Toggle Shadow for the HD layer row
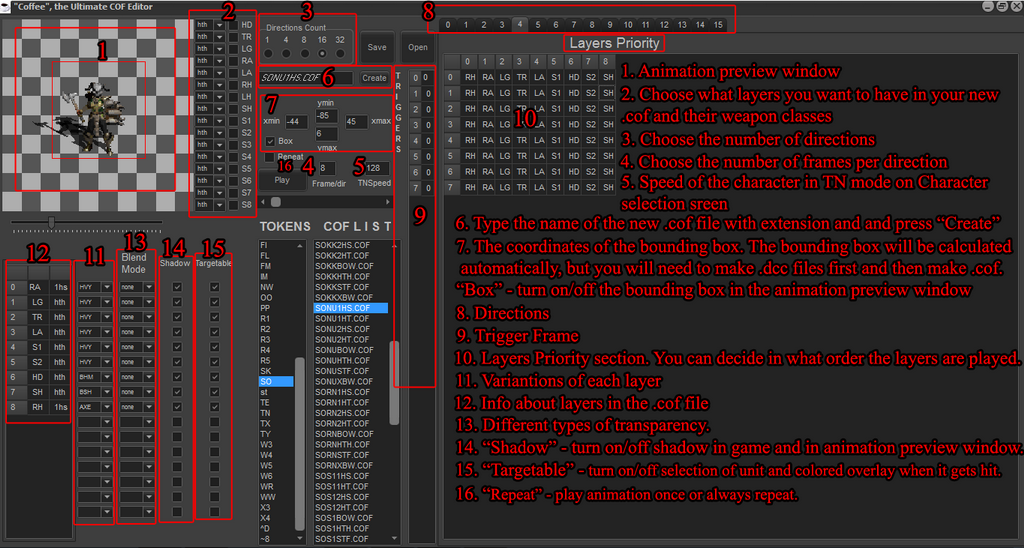 coord(177,377)
